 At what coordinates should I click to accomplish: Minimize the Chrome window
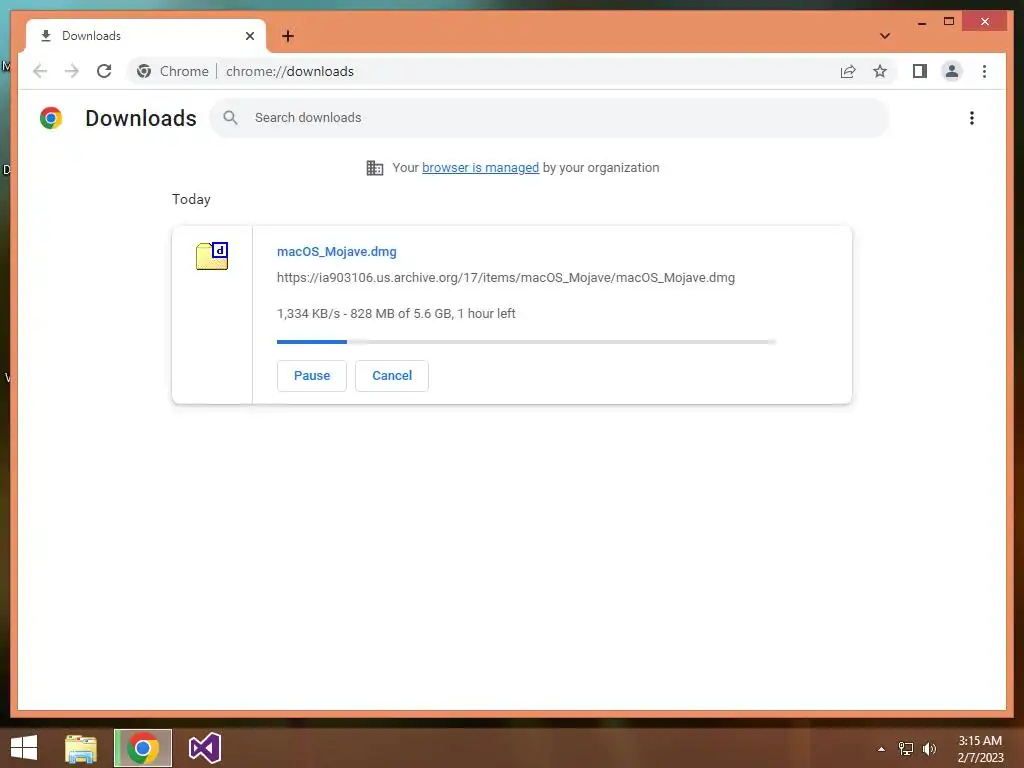921,22
